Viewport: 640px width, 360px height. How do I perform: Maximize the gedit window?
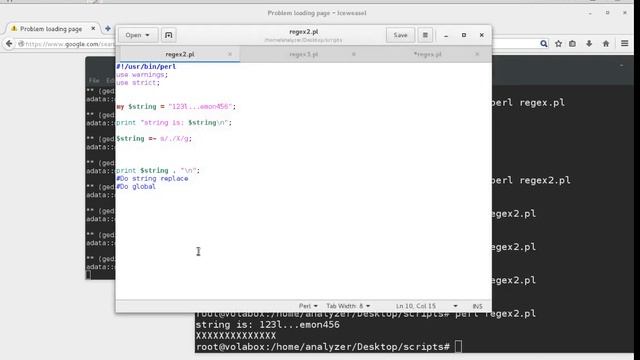click(464, 35)
